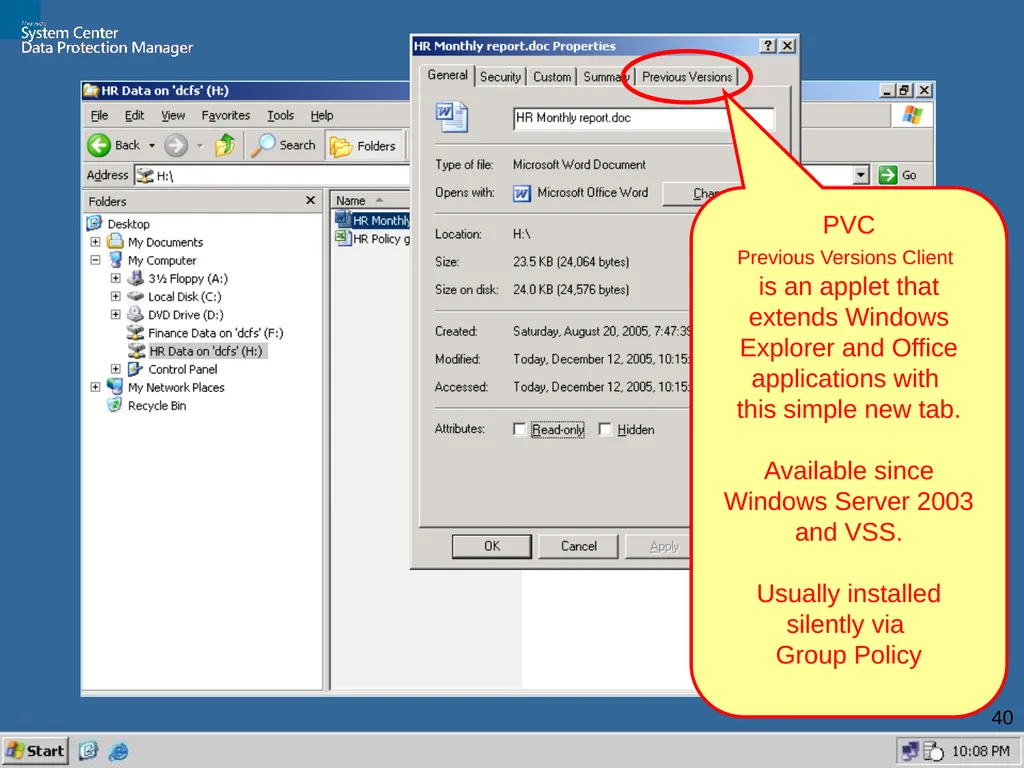Click the My Documents folder icon
This screenshot has width=1024, height=768.
pos(115,242)
